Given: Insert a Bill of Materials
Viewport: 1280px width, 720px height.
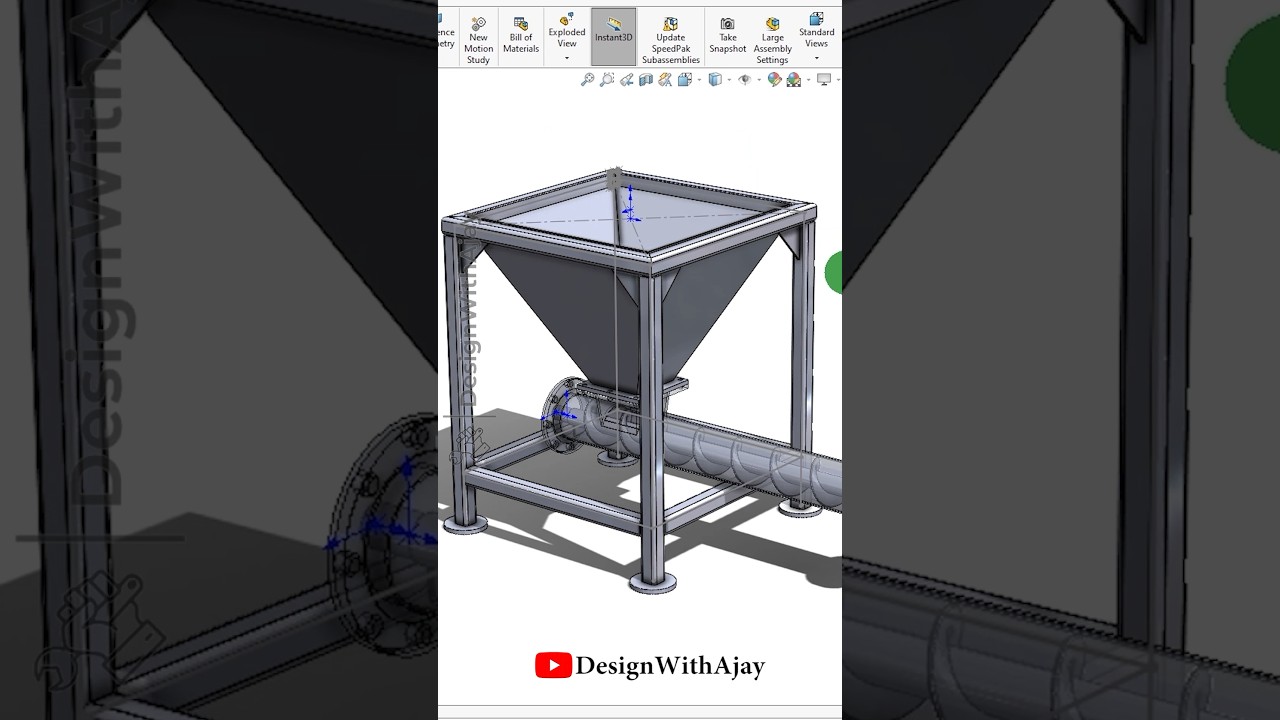Looking at the screenshot, I should tap(521, 36).
